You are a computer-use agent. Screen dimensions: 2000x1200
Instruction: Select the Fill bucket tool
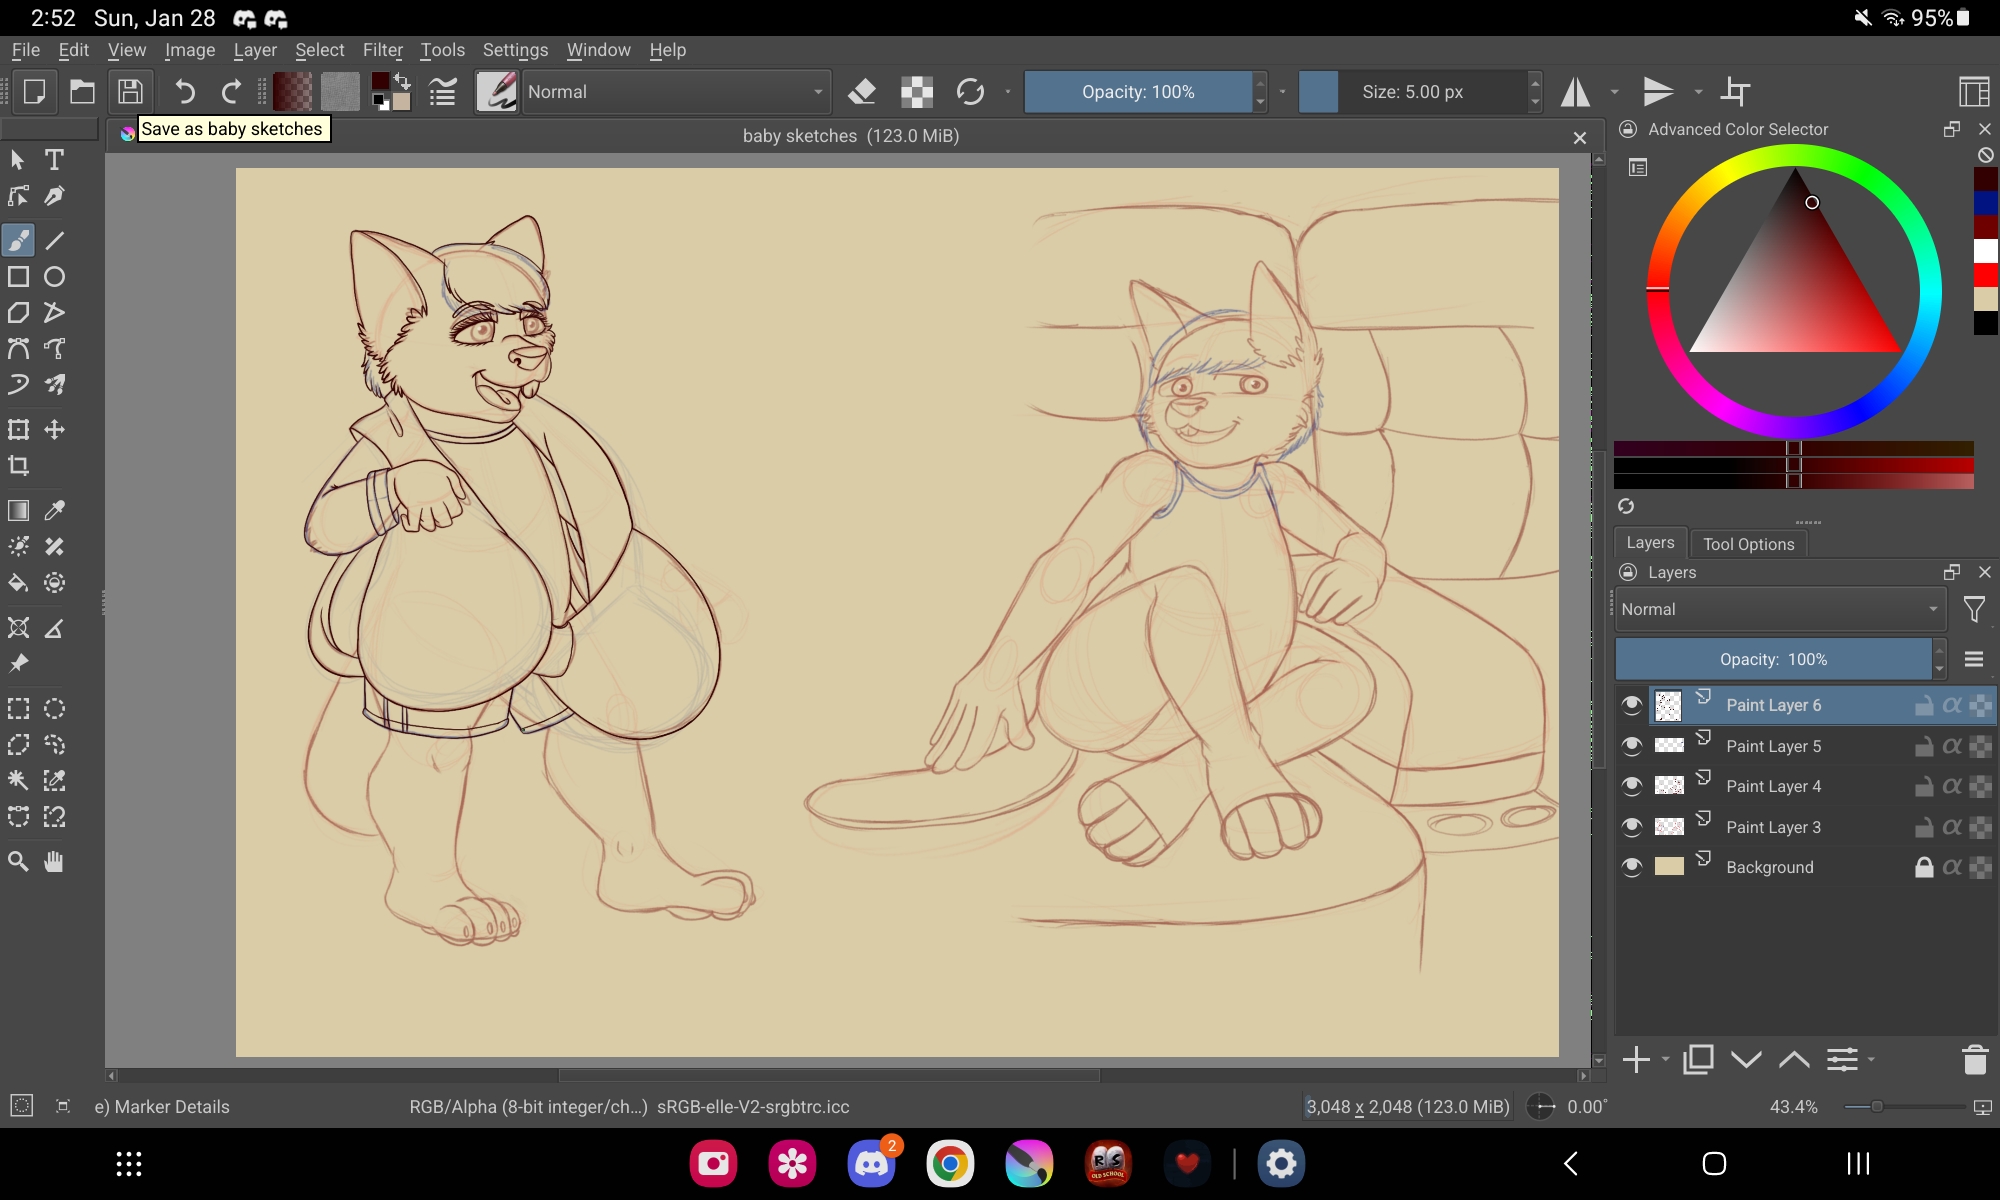click(x=18, y=583)
